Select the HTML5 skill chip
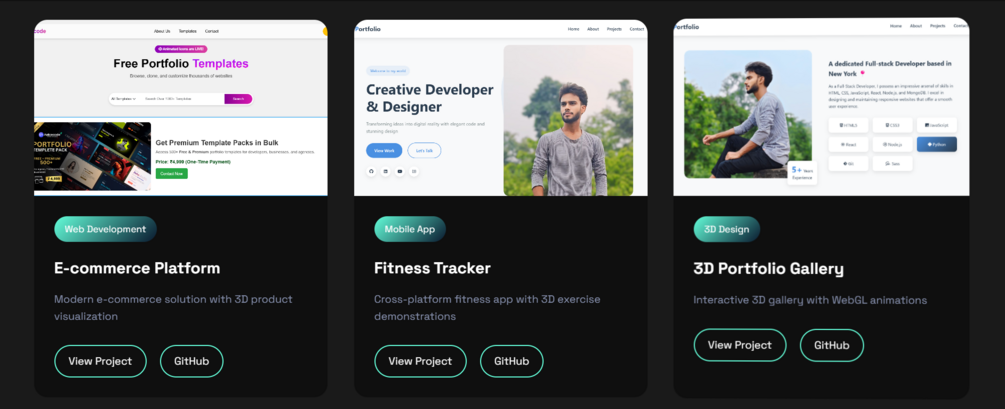The image size is (1005, 409). pos(848,125)
